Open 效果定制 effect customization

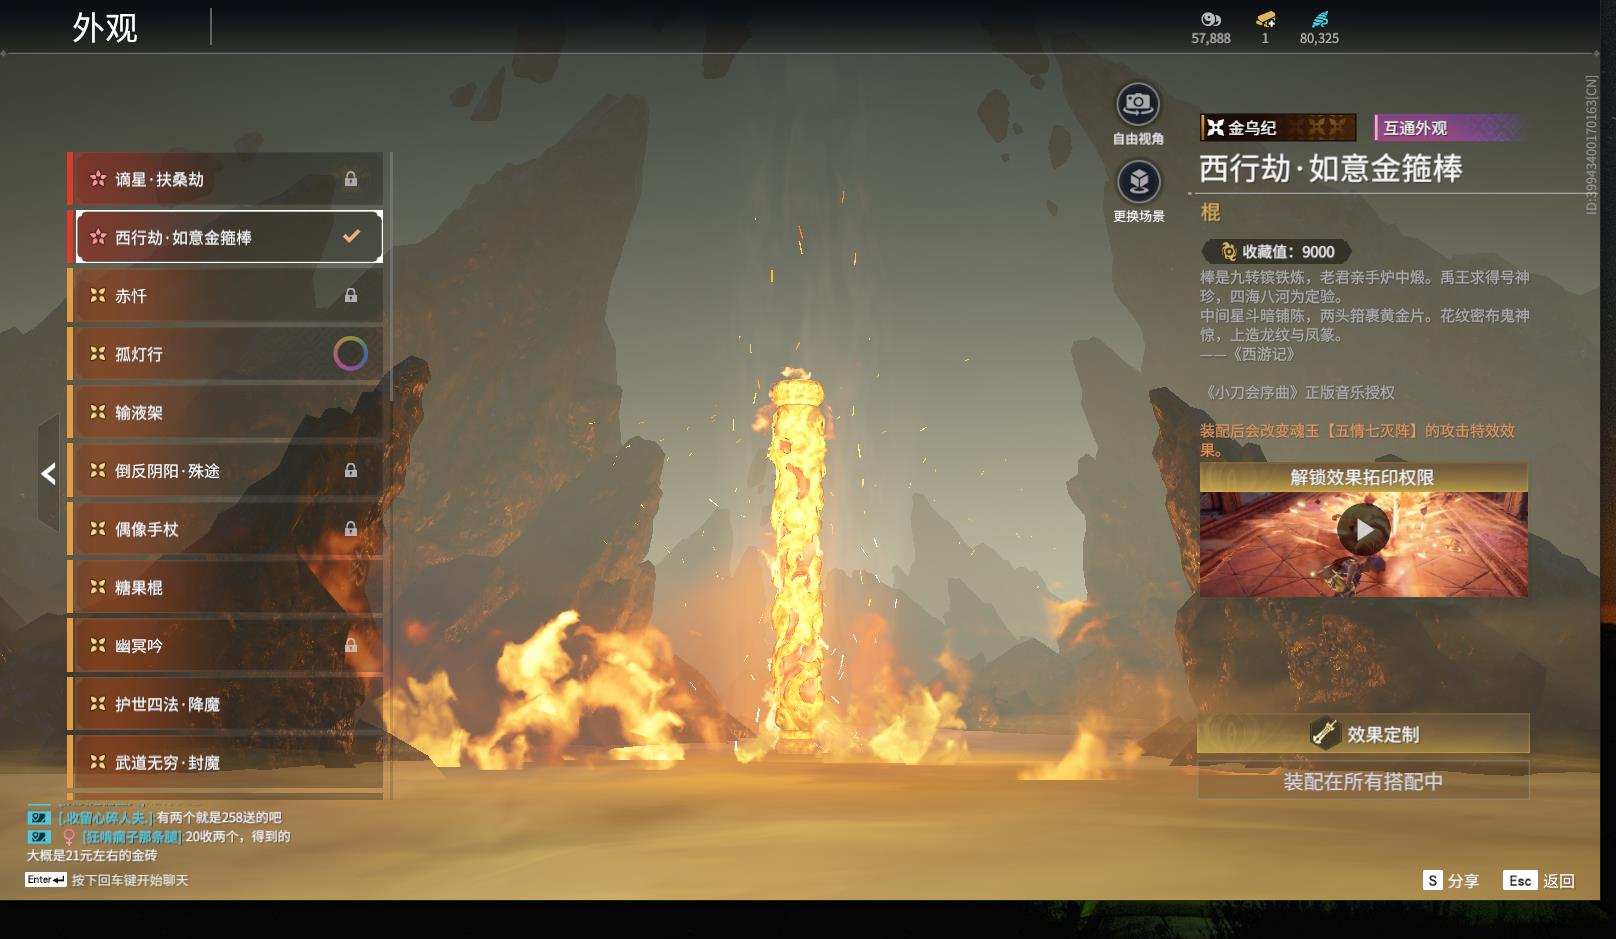point(1364,734)
